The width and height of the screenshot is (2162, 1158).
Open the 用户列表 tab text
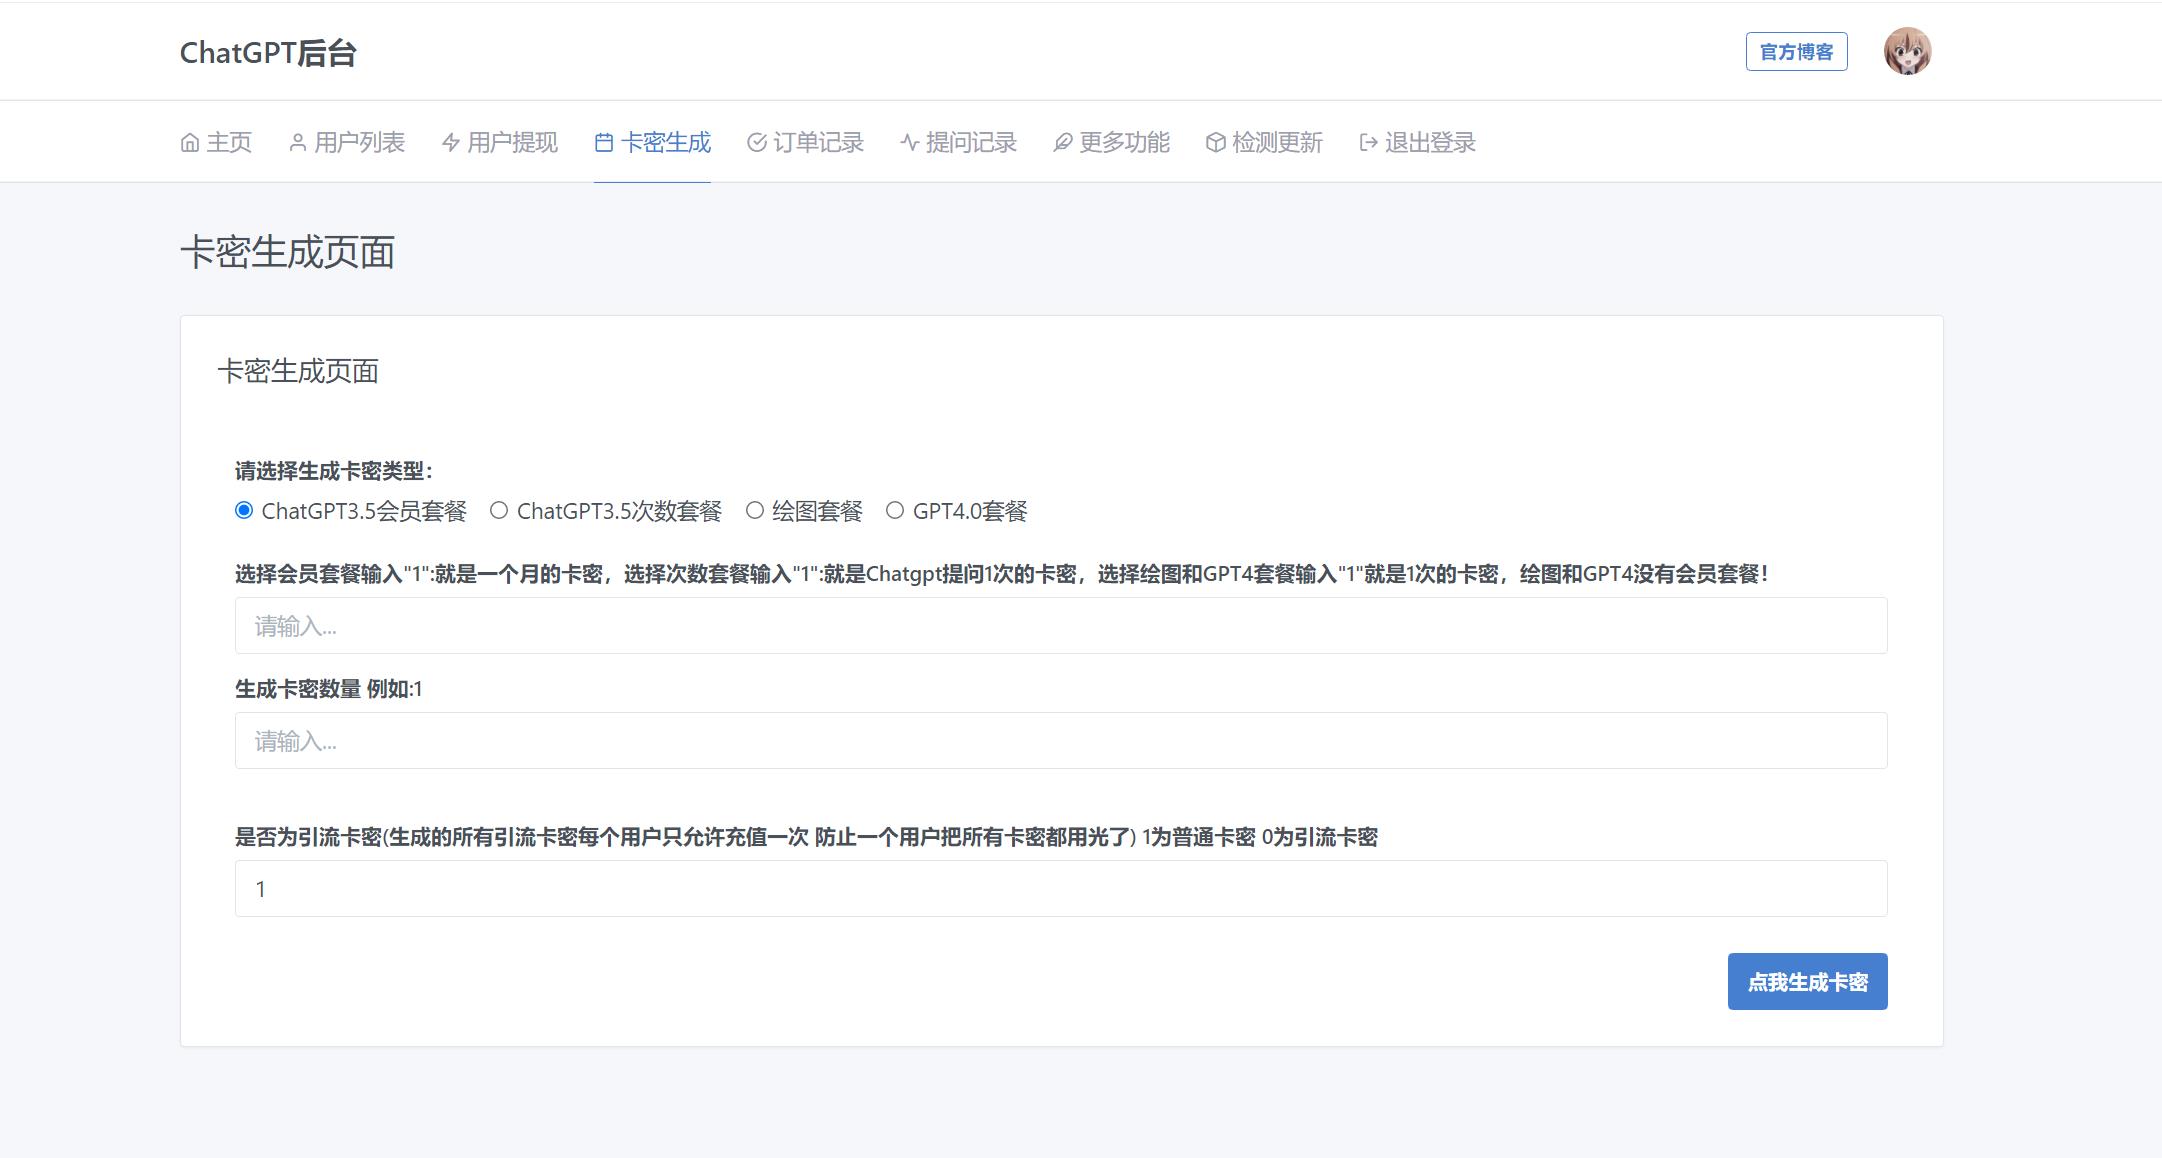359,142
